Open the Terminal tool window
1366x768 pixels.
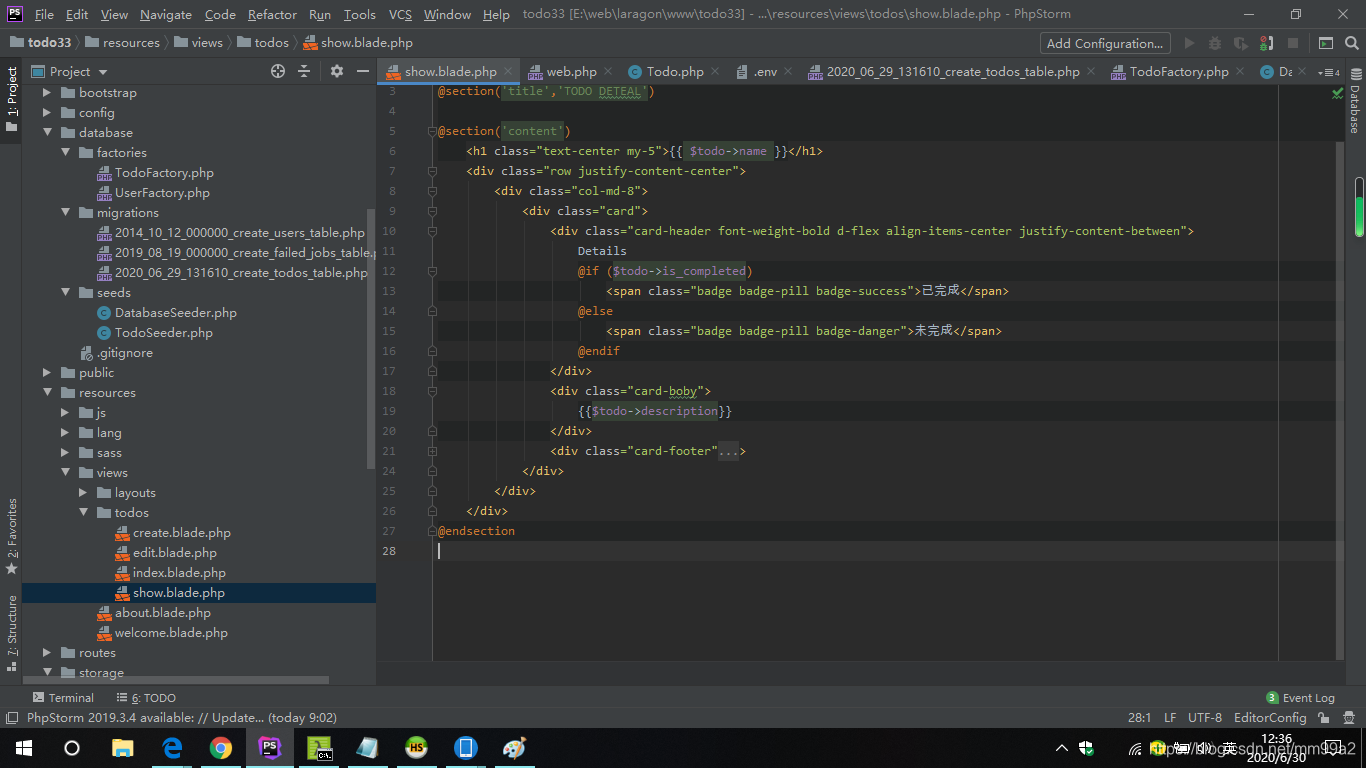point(63,698)
